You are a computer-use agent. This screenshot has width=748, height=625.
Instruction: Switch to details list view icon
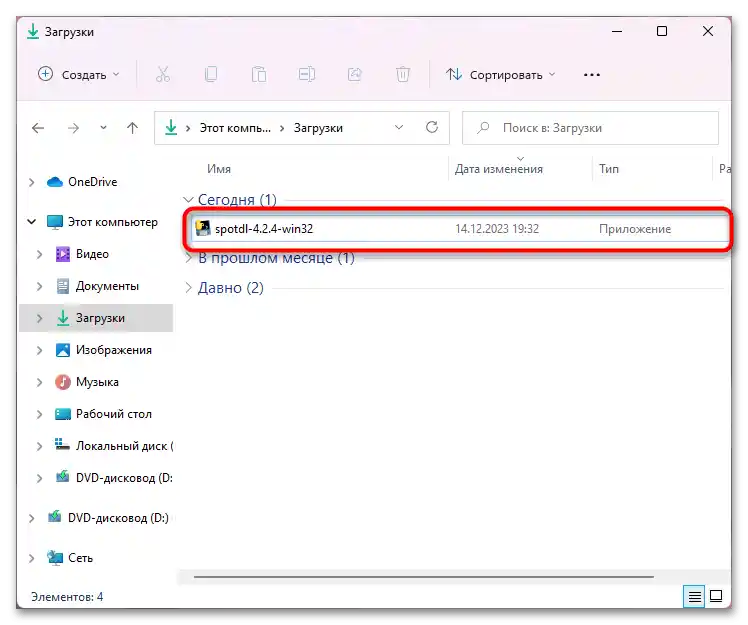(x=694, y=596)
